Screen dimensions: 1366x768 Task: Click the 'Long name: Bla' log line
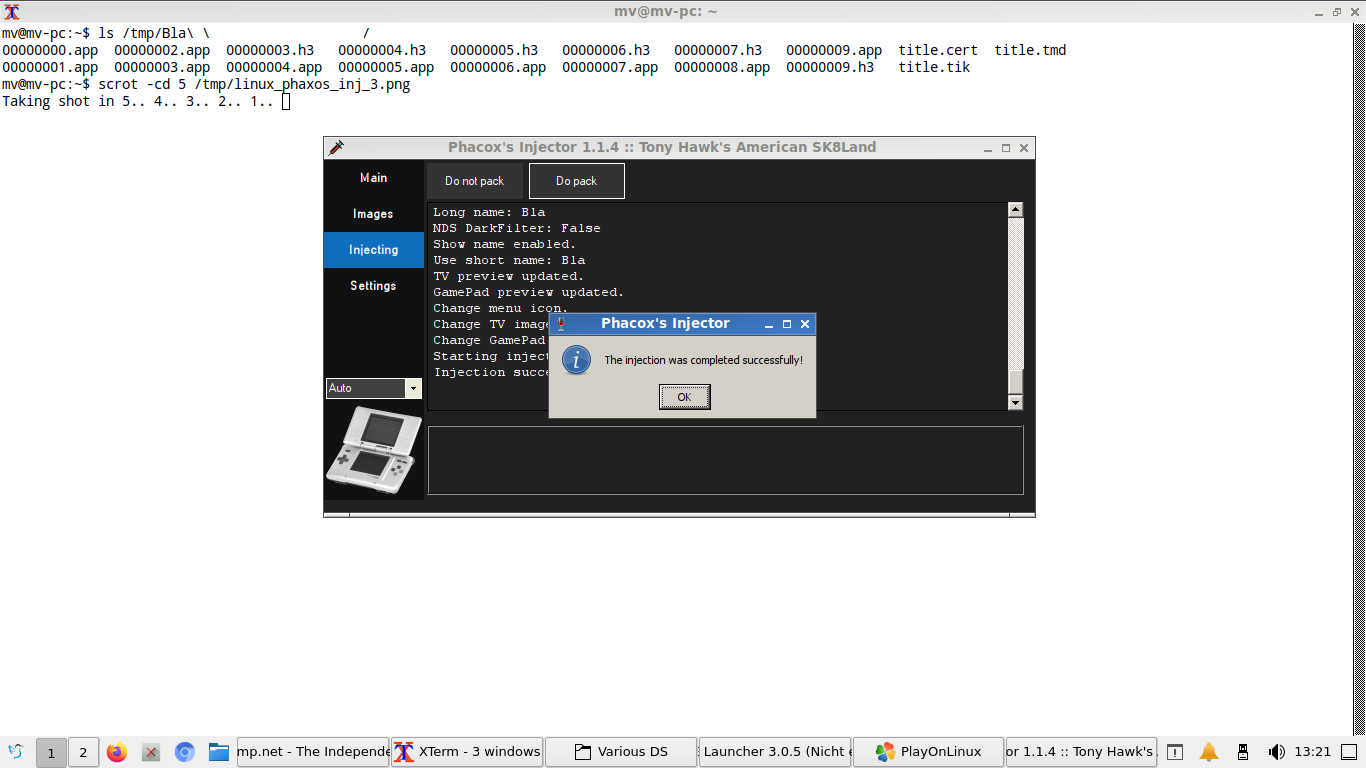coord(489,212)
